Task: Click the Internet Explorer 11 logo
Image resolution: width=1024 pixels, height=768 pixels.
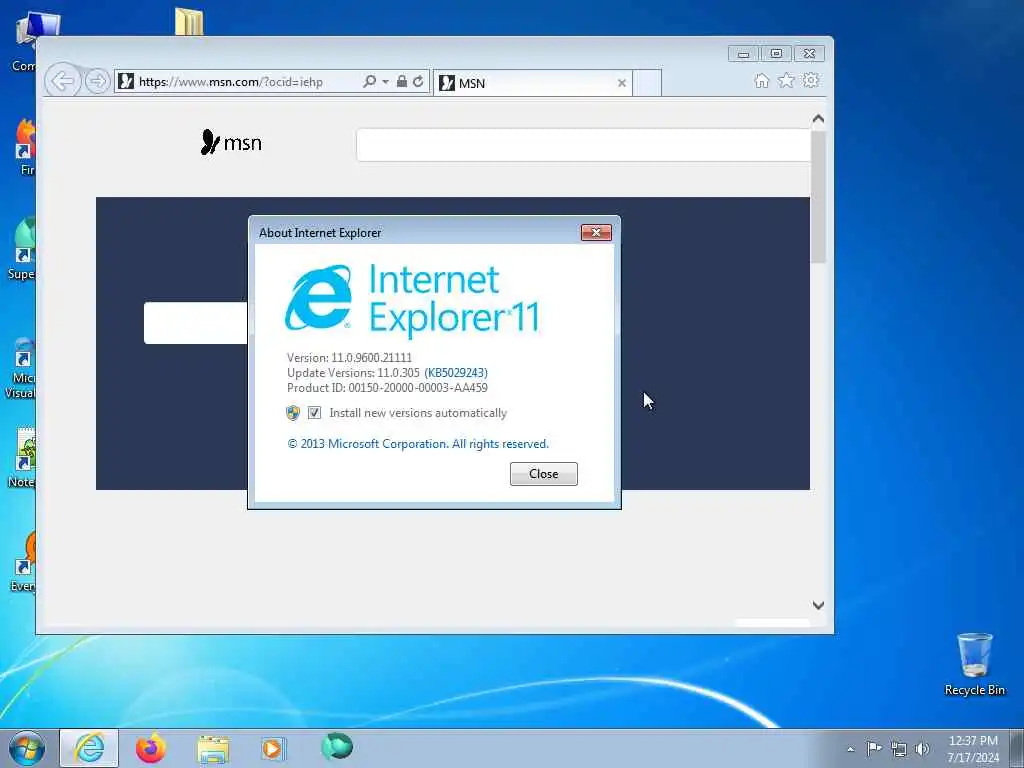Action: [411, 300]
